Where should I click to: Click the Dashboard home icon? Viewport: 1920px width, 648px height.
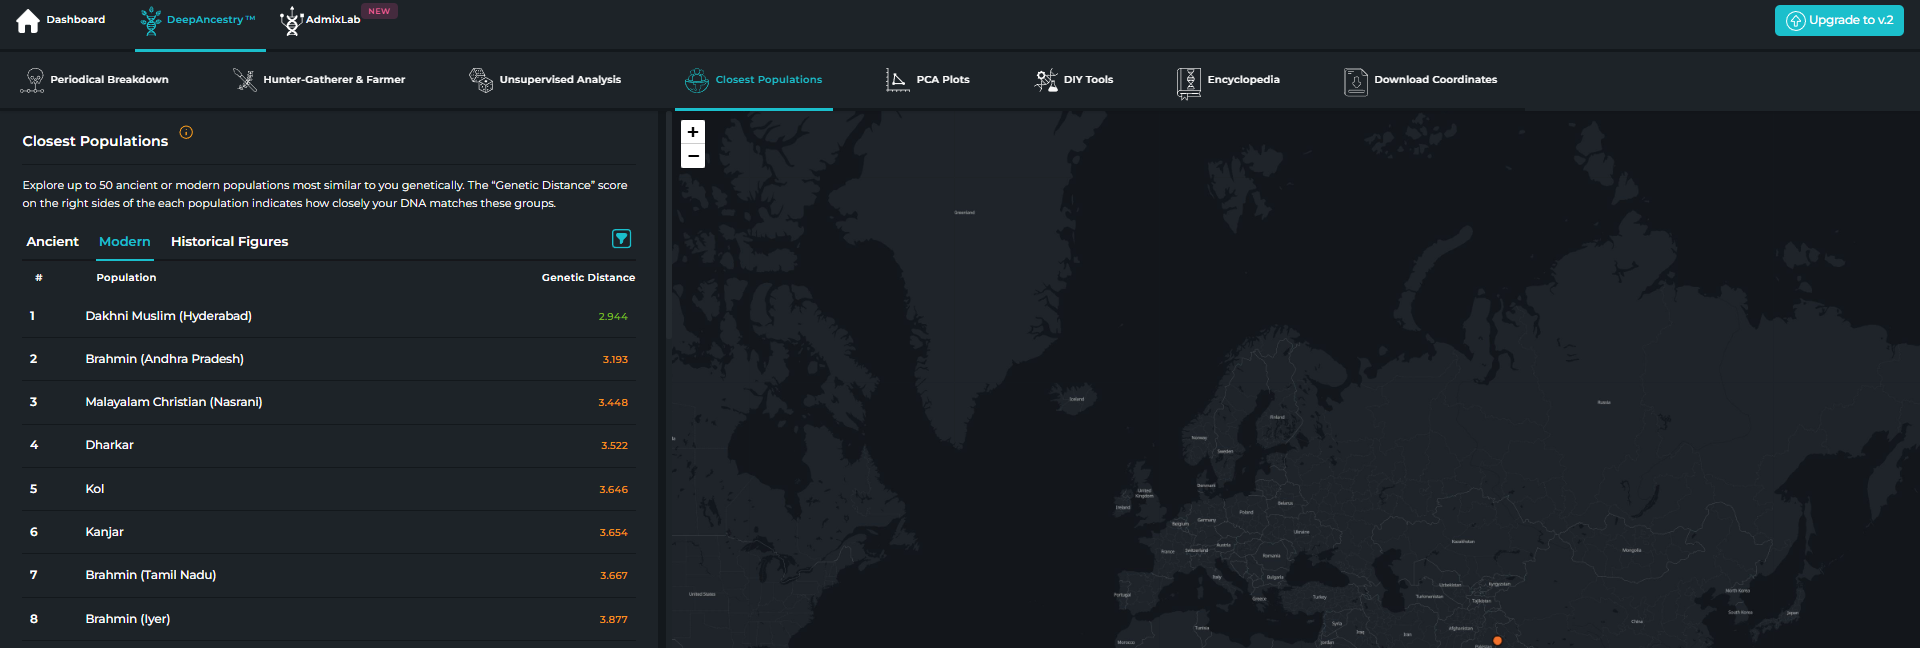coord(28,20)
